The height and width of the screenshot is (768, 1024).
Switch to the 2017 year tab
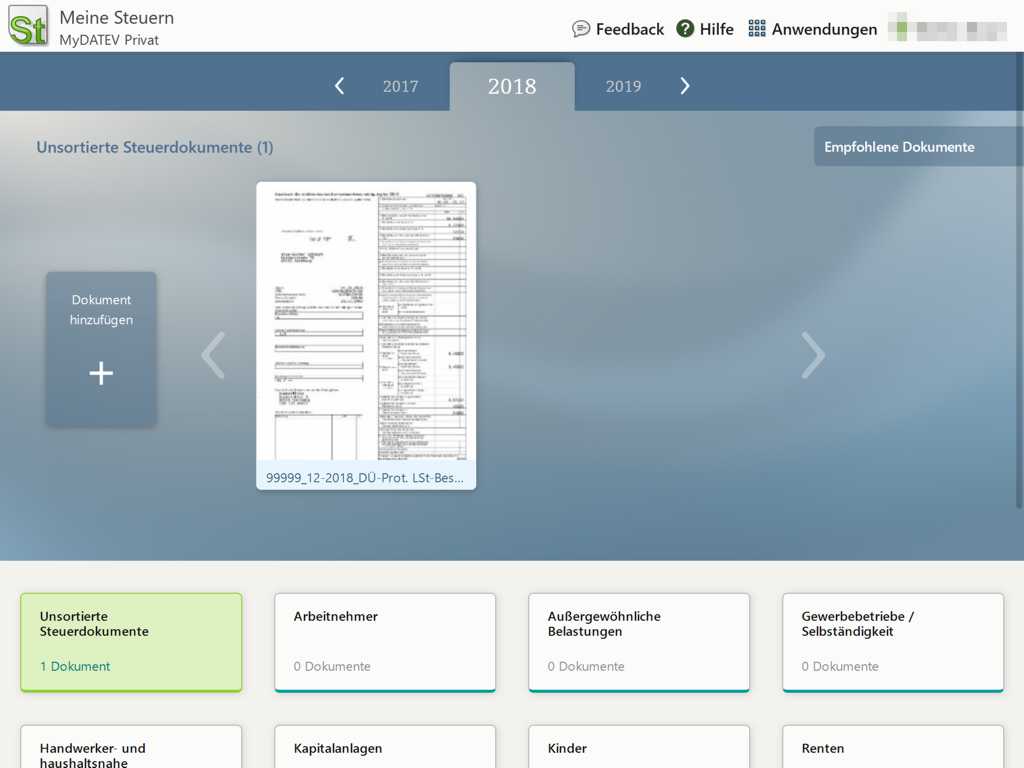[400, 86]
